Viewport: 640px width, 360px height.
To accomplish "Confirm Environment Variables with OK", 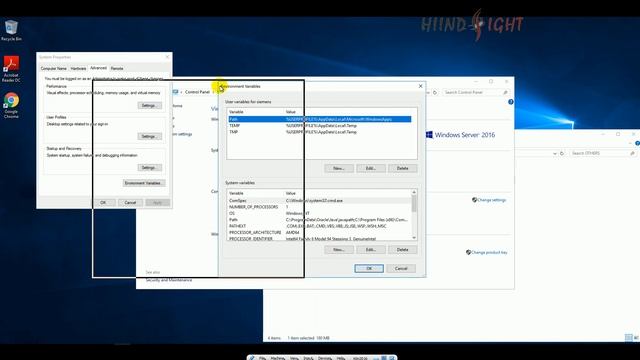I will (x=369, y=268).
